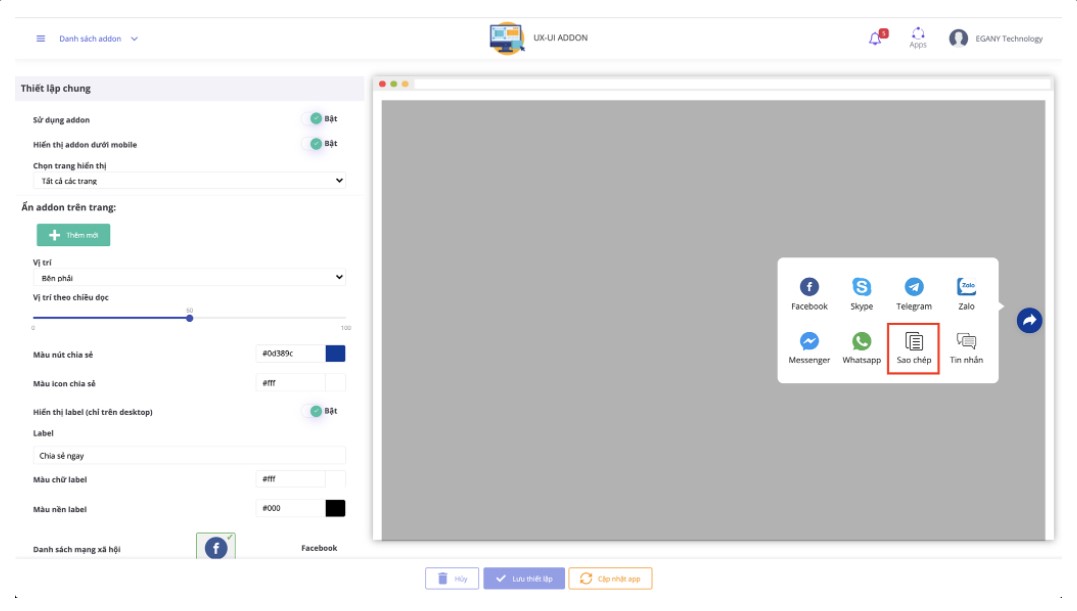1077x611 pixels.
Task: Click the blue Màu nút chia sẻ swatch
Action: 335,354
